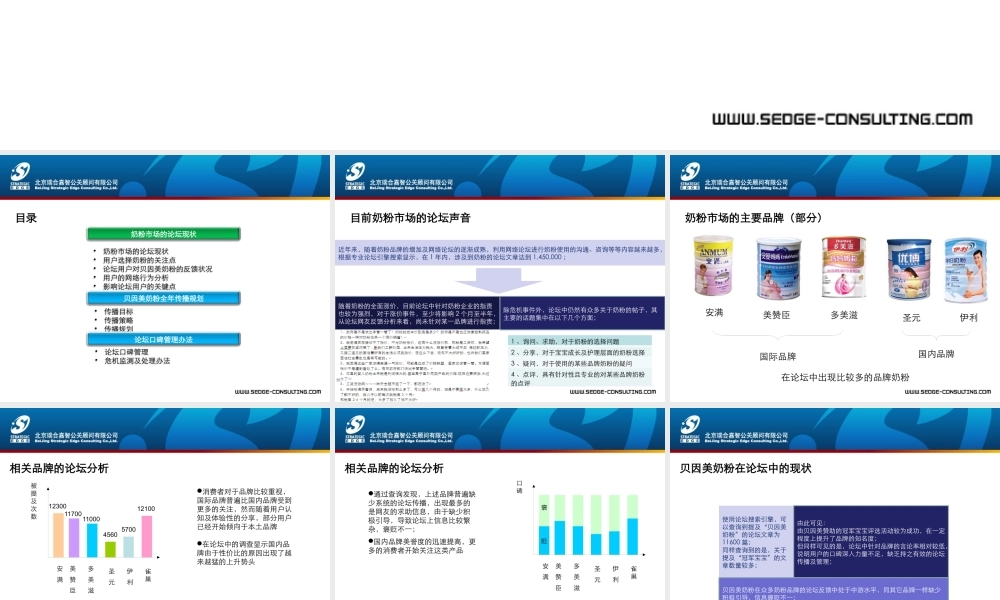
Task: Click the green bar labeled 4560
Action: 110,550
